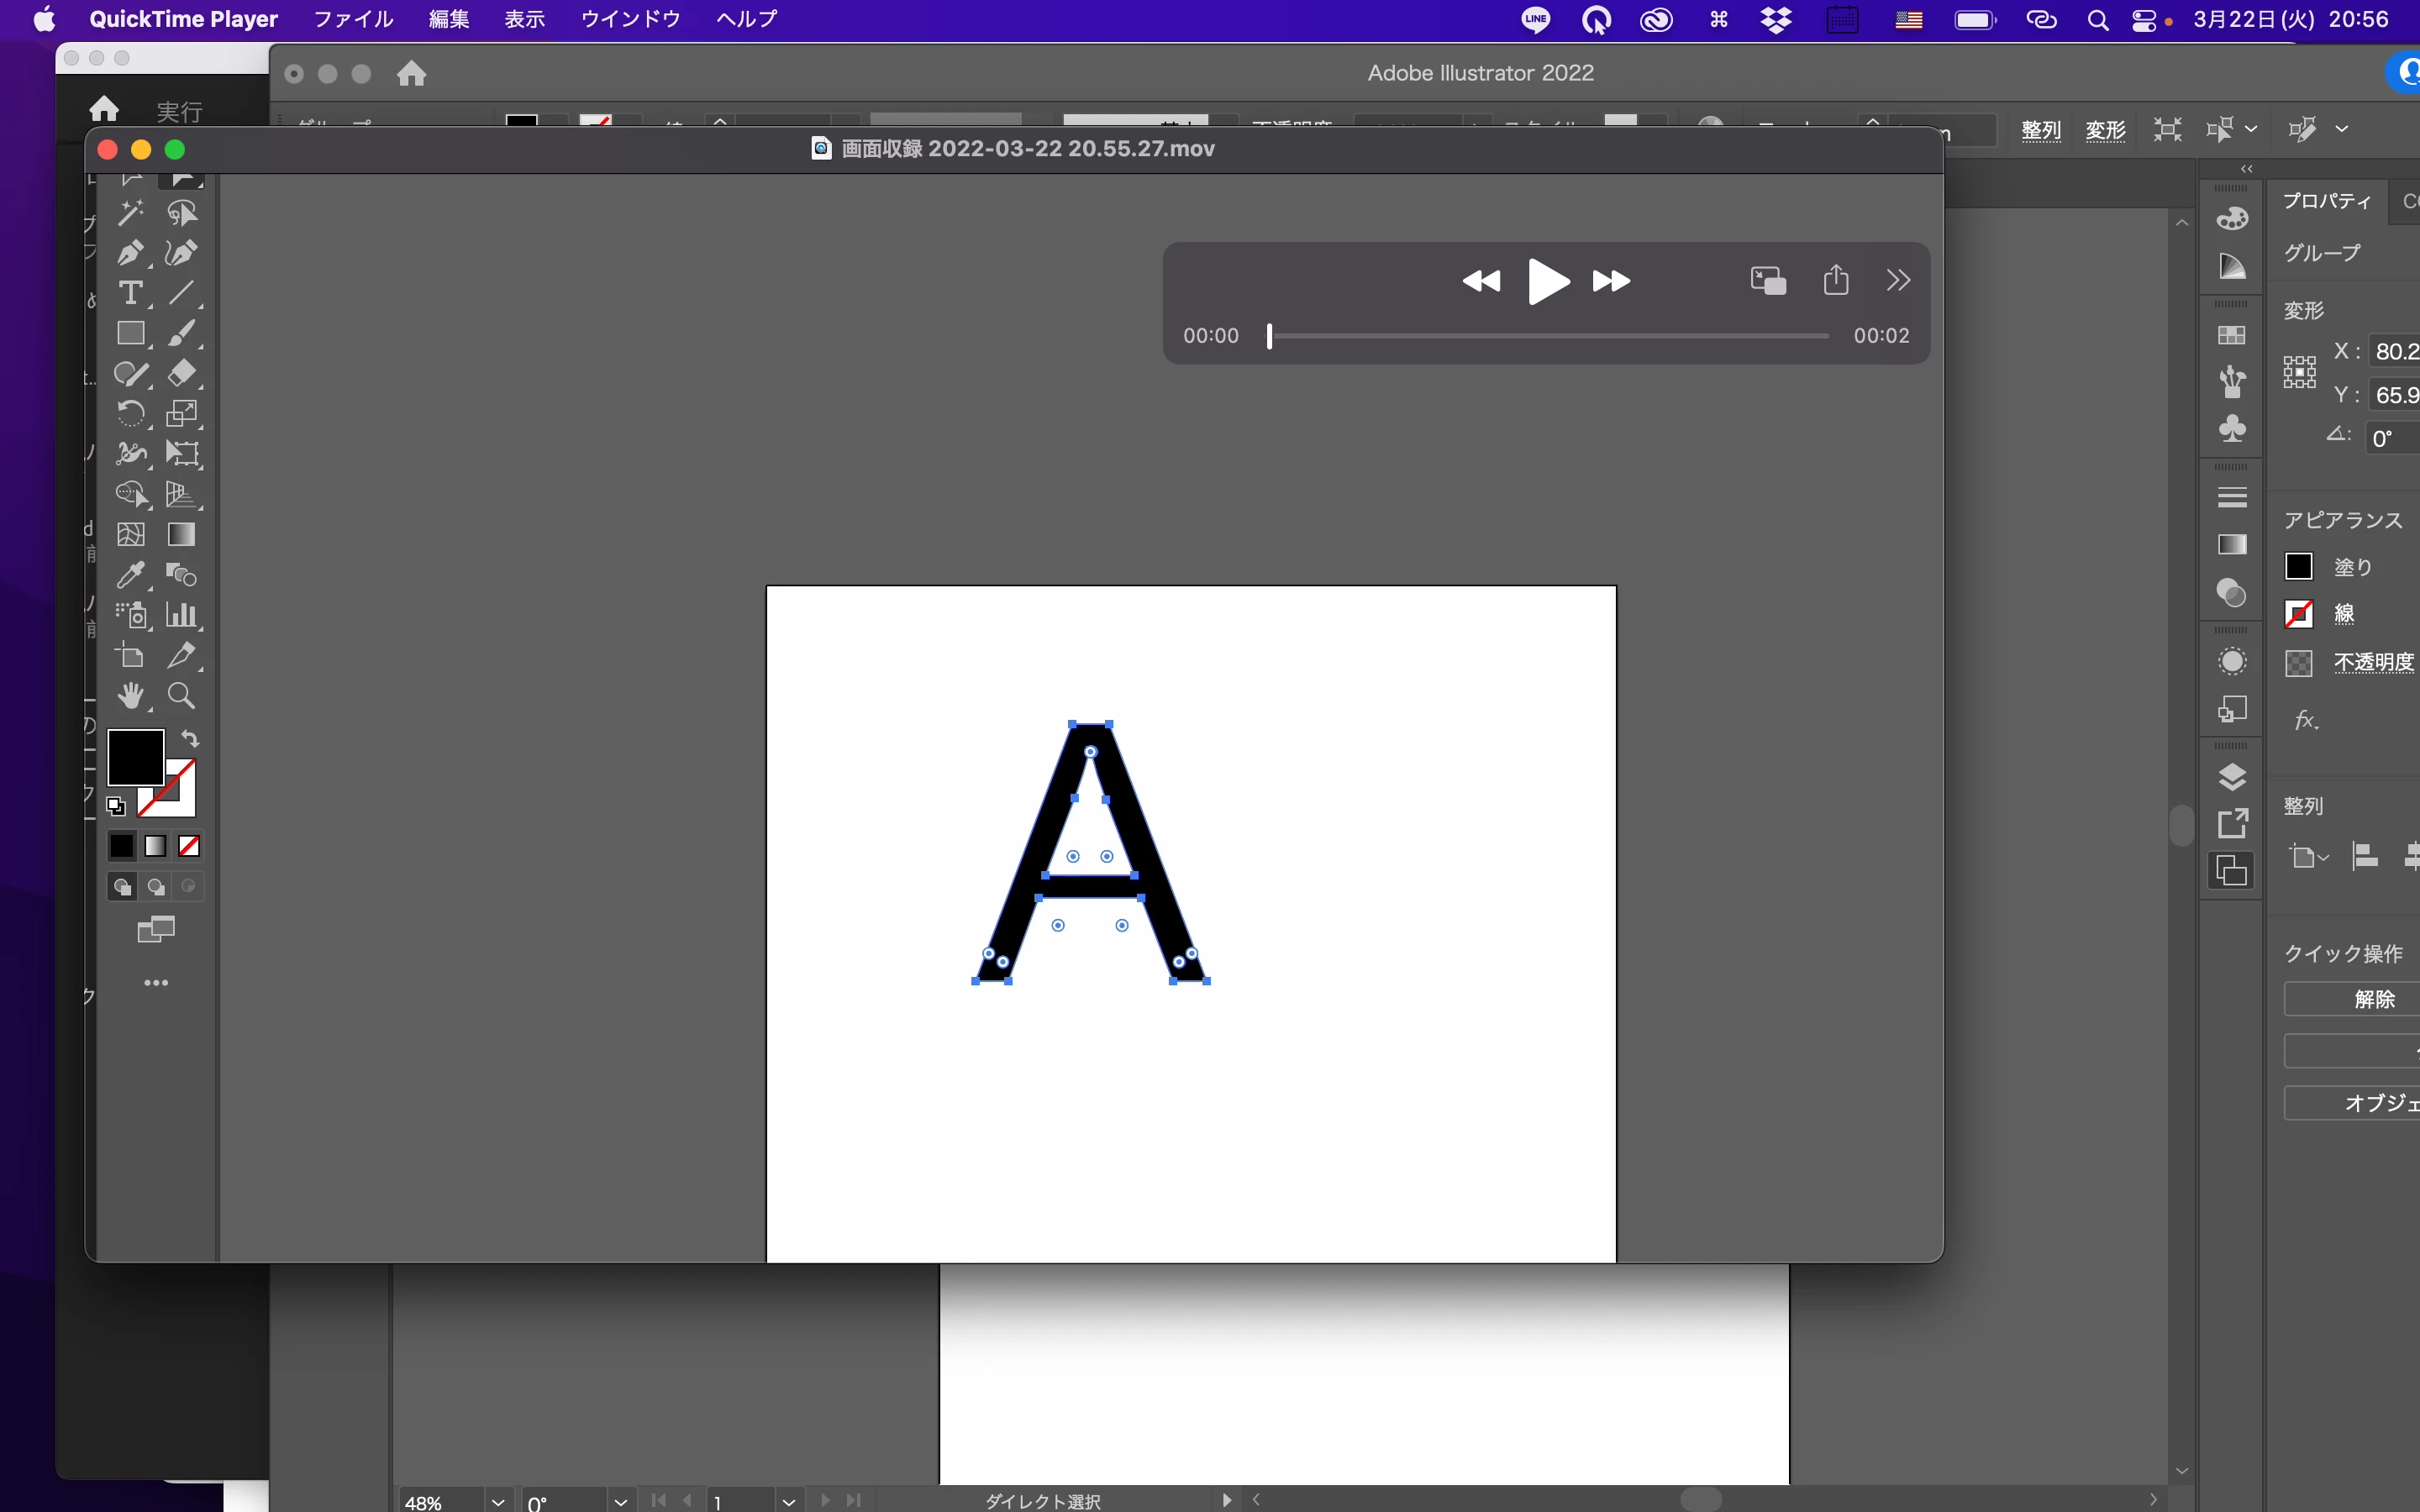The image size is (2420, 1512).
Task: Set paint mode to None
Action: 189,846
